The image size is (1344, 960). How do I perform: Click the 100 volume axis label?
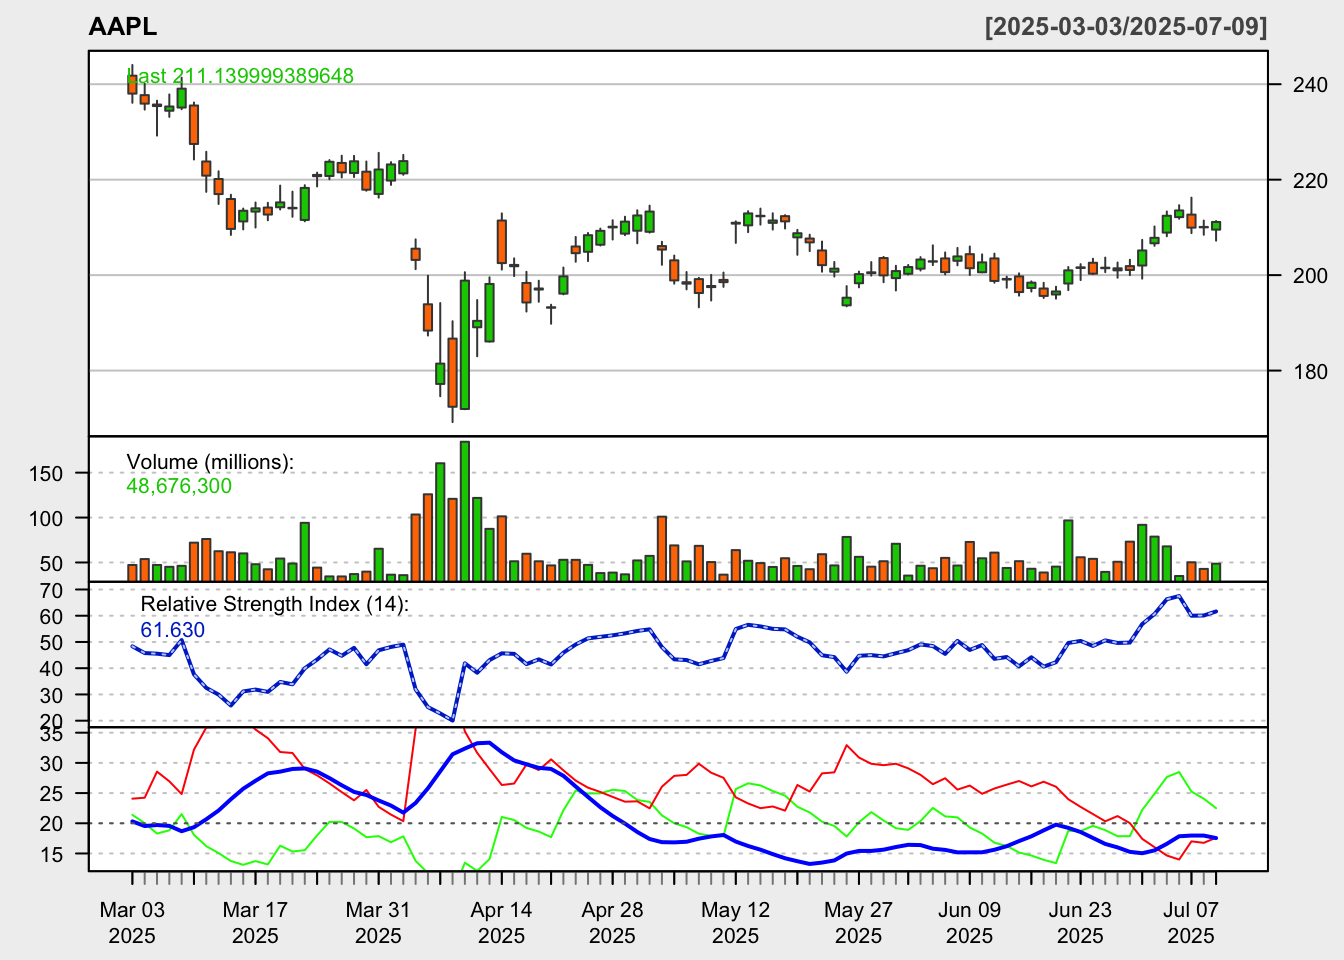[x=46, y=518]
